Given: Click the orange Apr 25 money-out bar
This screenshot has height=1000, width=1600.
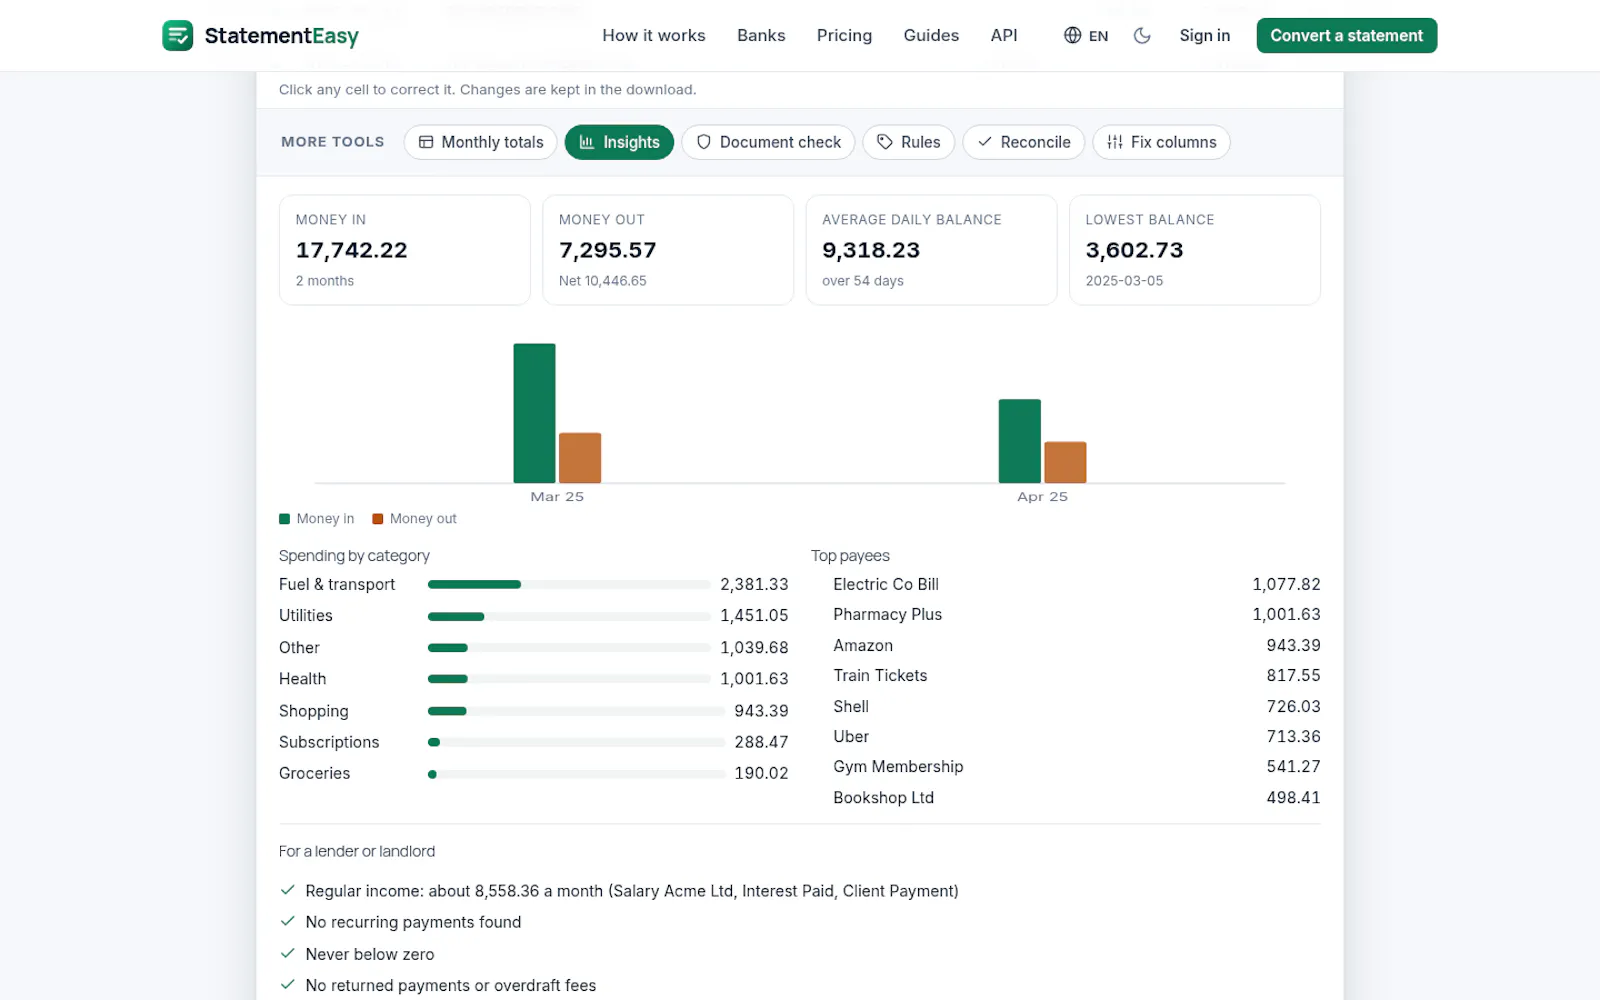Looking at the screenshot, I should tap(1065, 462).
